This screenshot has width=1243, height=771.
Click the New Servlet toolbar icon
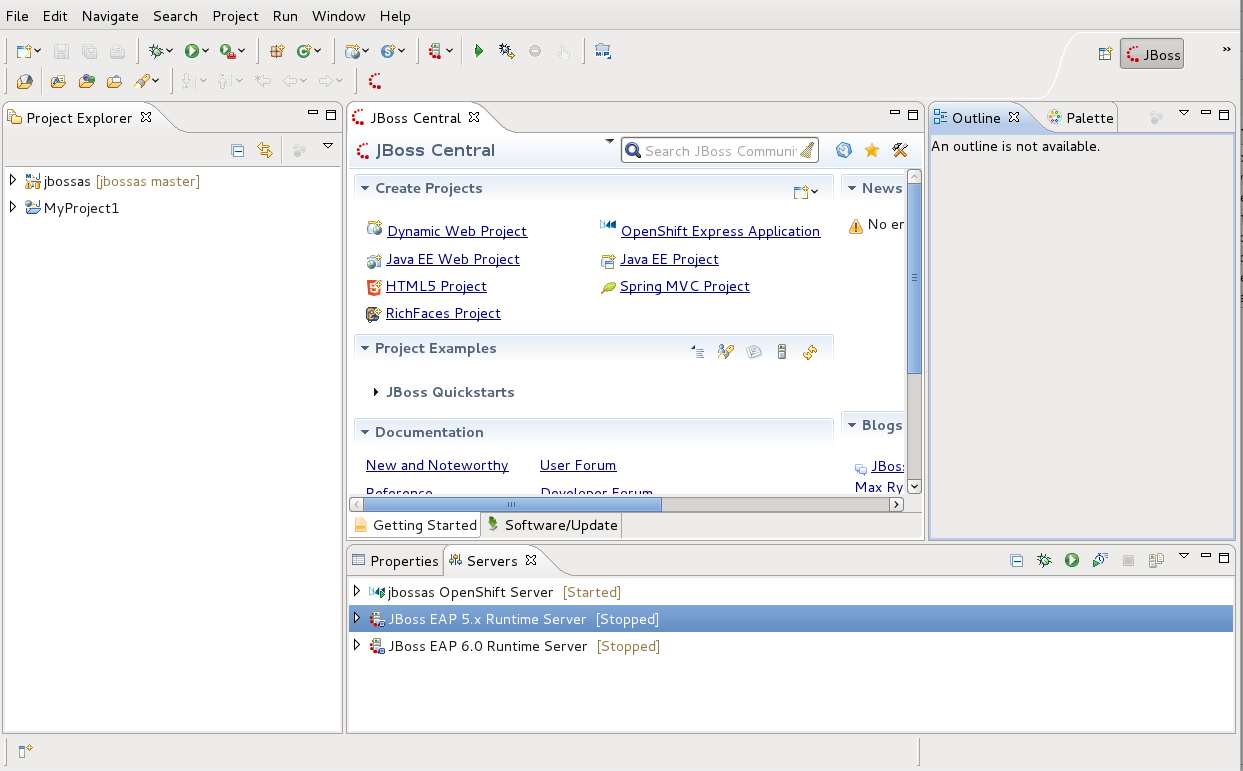(388, 51)
